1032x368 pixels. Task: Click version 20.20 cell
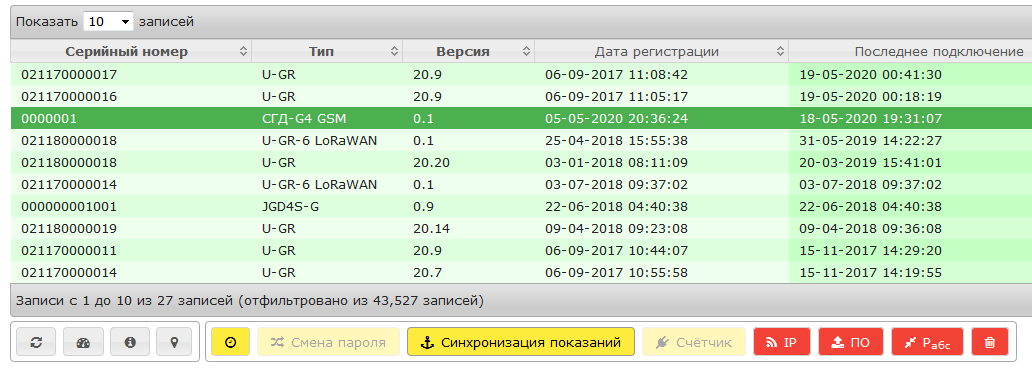(469, 163)
